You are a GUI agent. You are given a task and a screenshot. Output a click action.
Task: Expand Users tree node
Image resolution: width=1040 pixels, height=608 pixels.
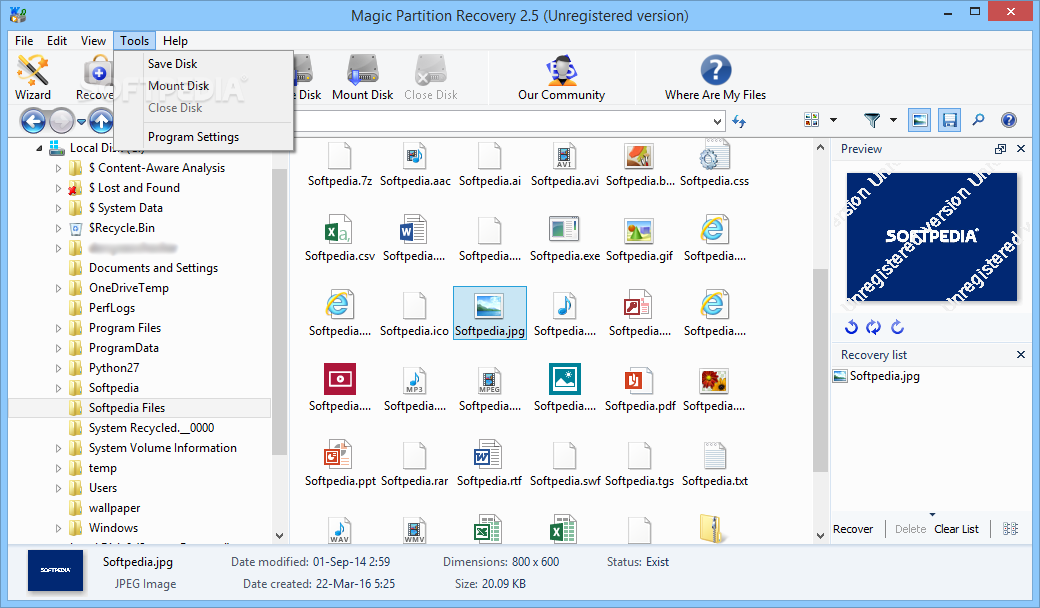coord(58,489)
